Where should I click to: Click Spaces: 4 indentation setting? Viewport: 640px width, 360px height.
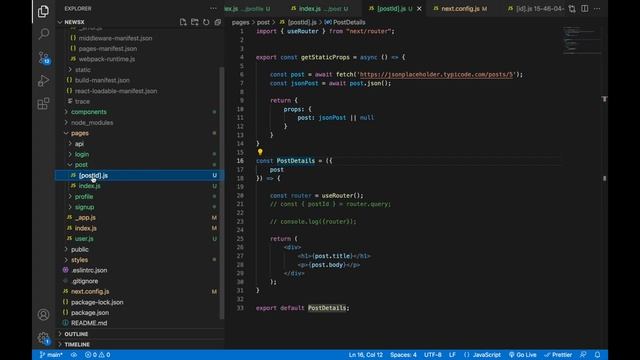(x=403, y=355)
